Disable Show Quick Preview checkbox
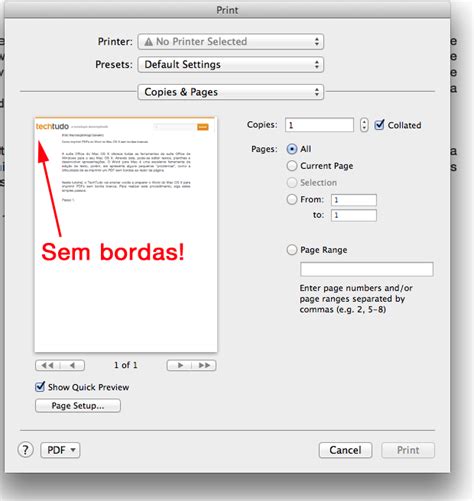 point(40,387)
